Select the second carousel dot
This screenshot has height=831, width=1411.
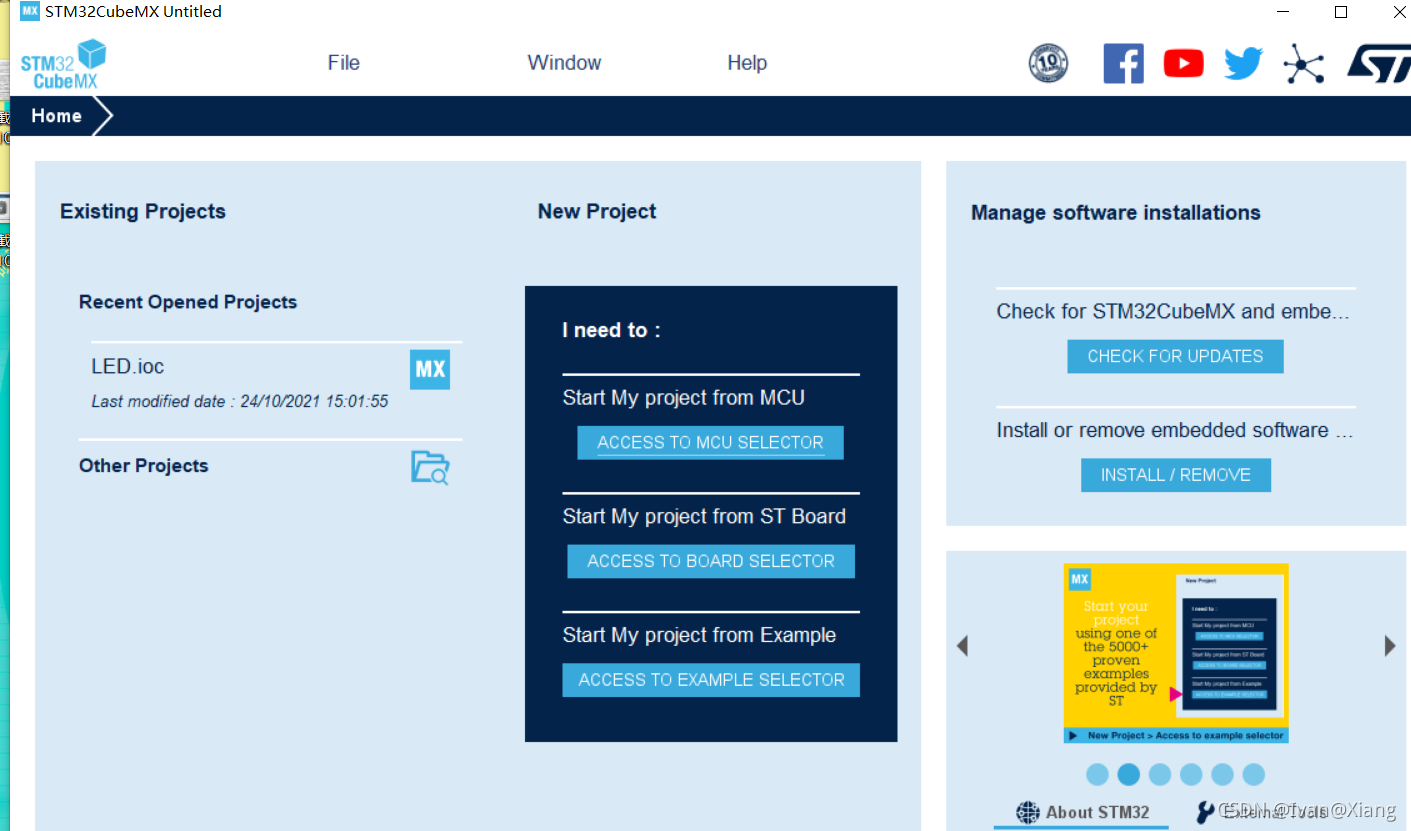(x=1128, y=774)
